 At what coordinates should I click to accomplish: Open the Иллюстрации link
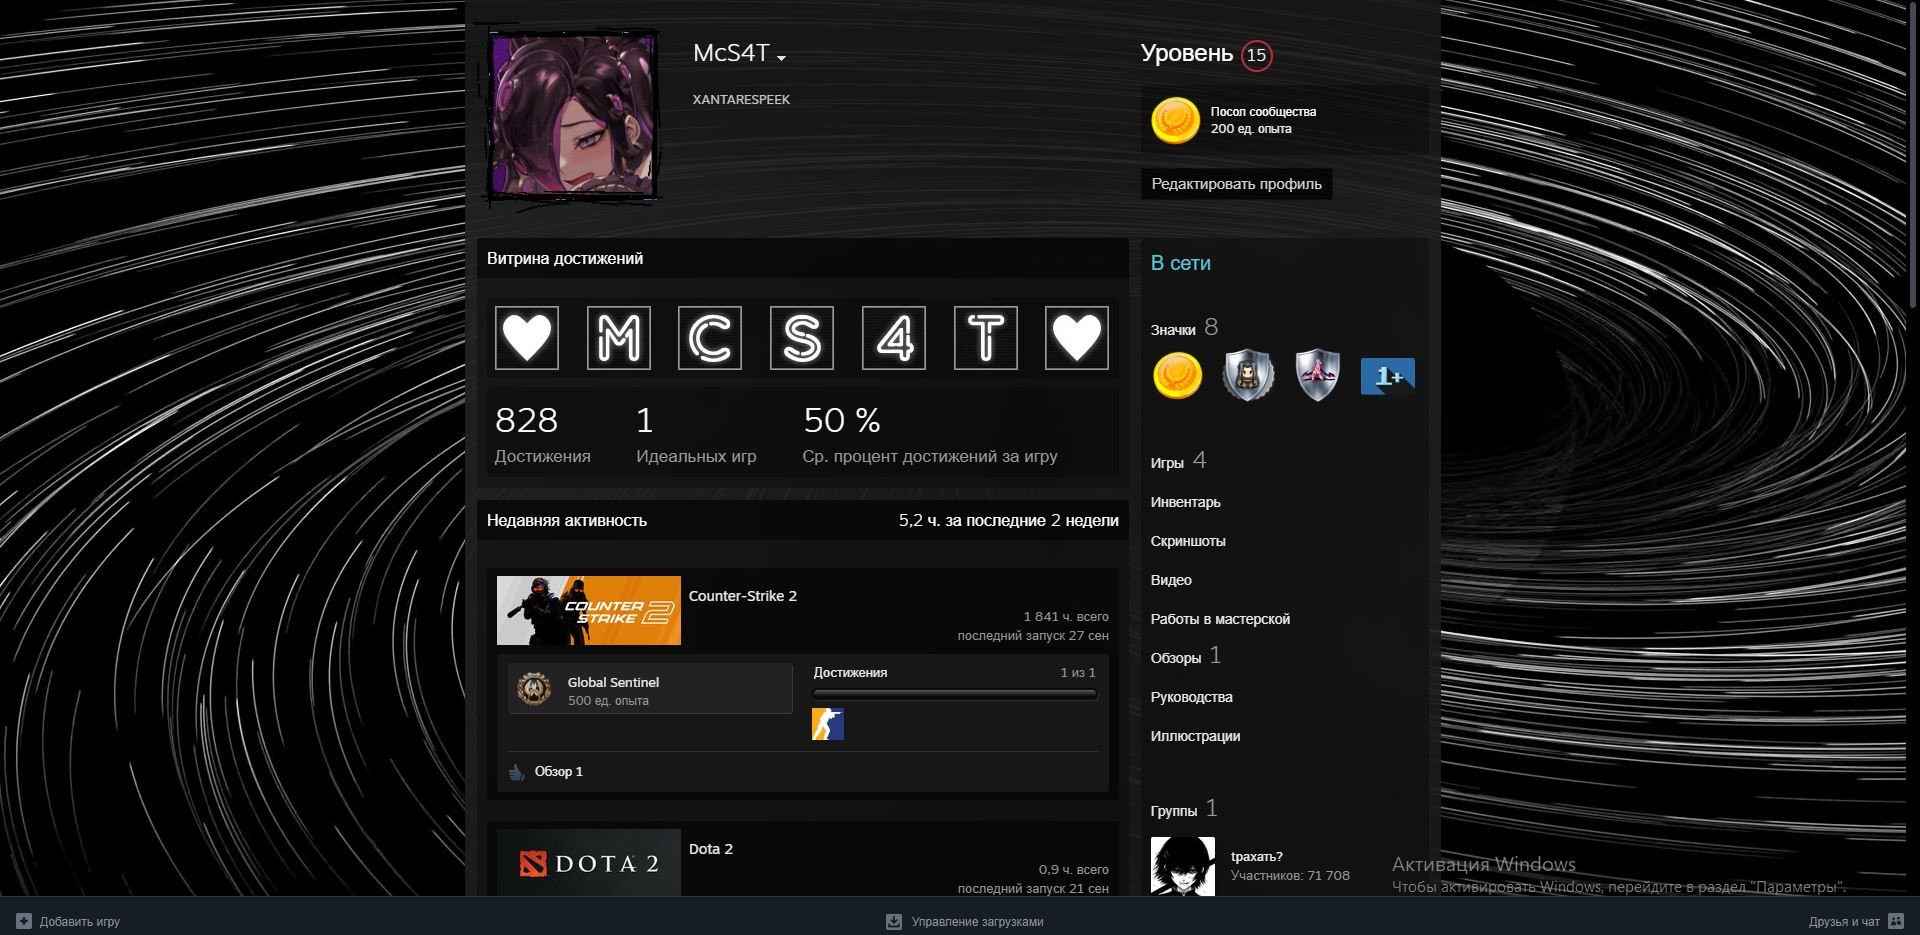[1195, 736]
